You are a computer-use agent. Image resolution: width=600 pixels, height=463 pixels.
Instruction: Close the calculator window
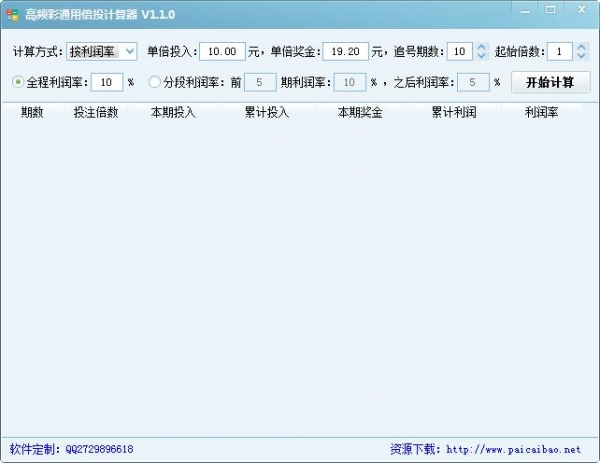pos(582,10)
